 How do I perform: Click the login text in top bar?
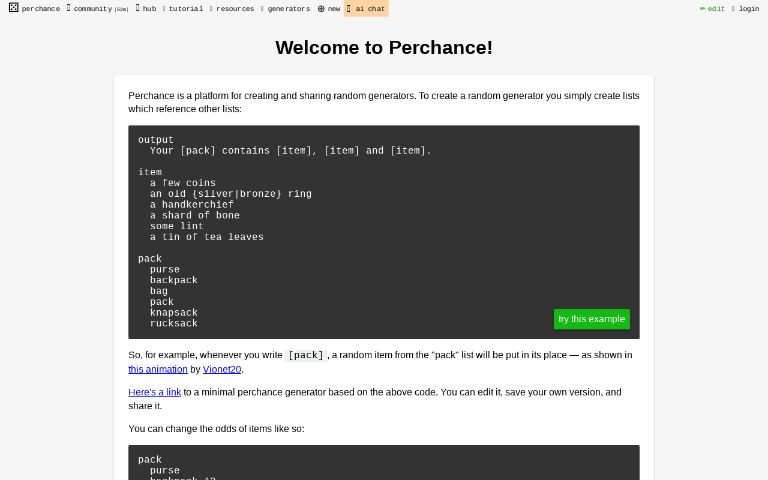pyautogui.click(x=749, y=9)
